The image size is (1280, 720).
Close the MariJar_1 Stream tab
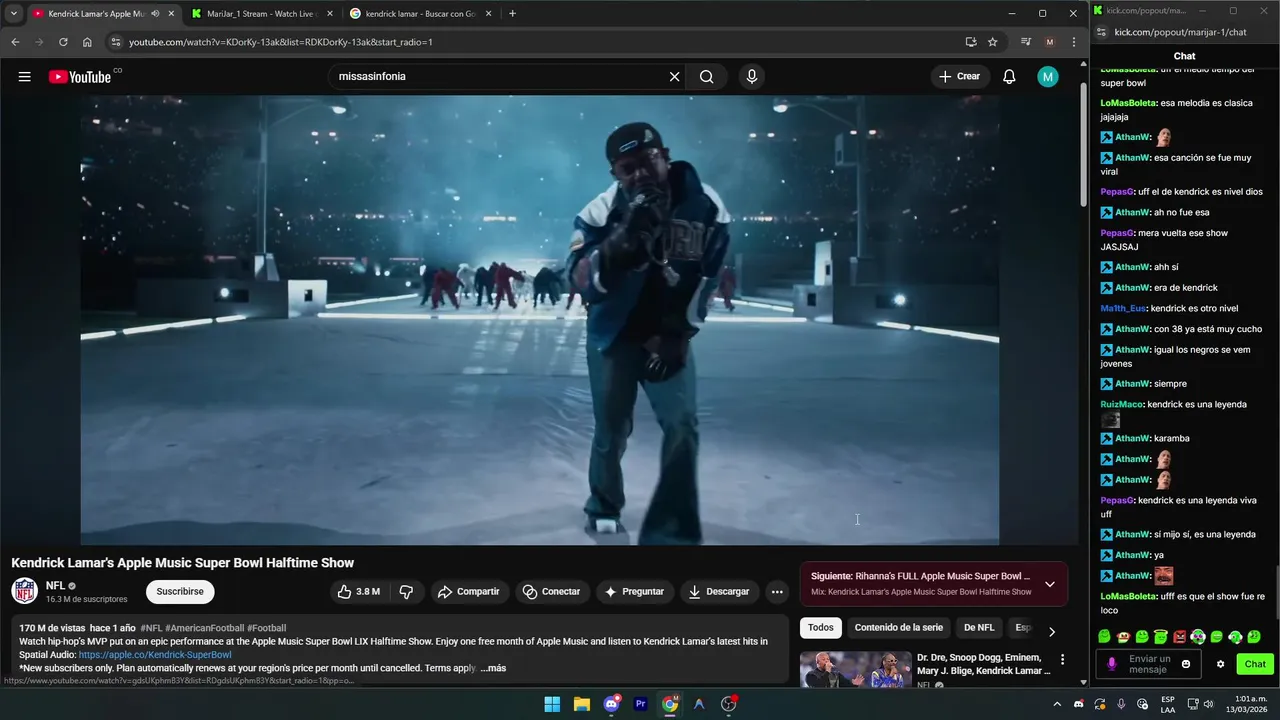click(x=330, y=14)
